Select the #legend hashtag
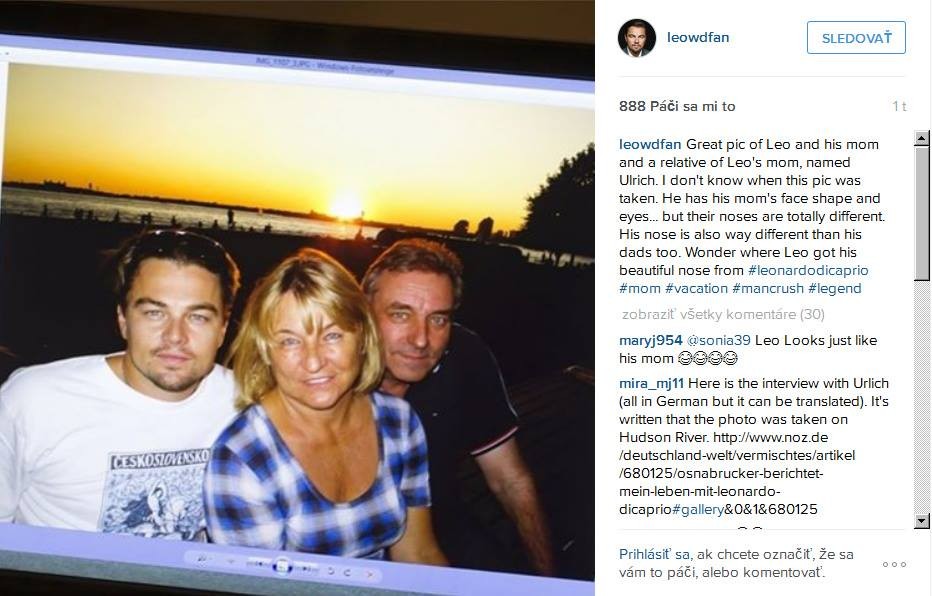 coord(835,288)
